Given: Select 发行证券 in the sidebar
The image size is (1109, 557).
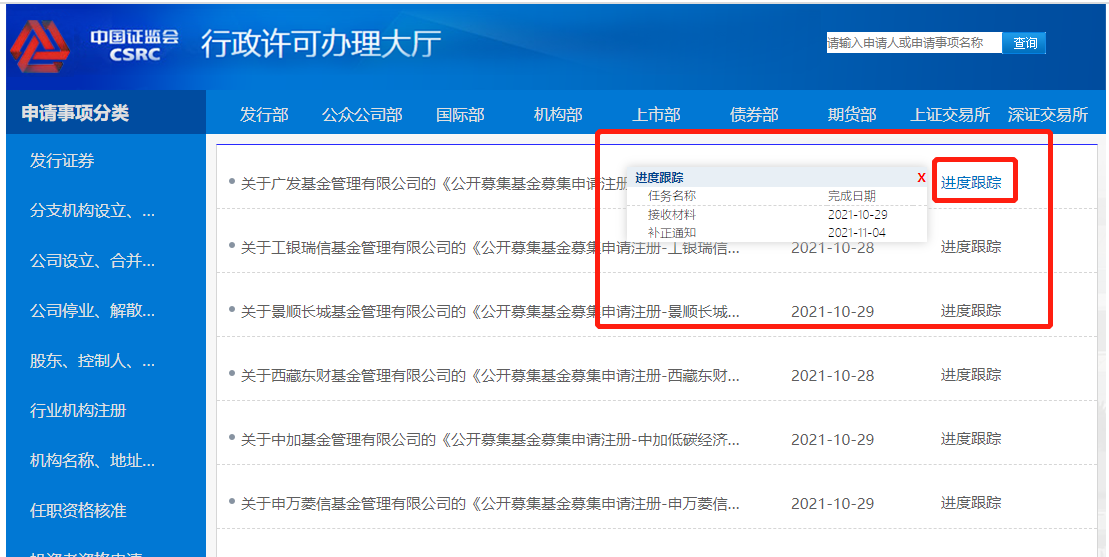Looking at the screenshot, I should coord(62,161).
